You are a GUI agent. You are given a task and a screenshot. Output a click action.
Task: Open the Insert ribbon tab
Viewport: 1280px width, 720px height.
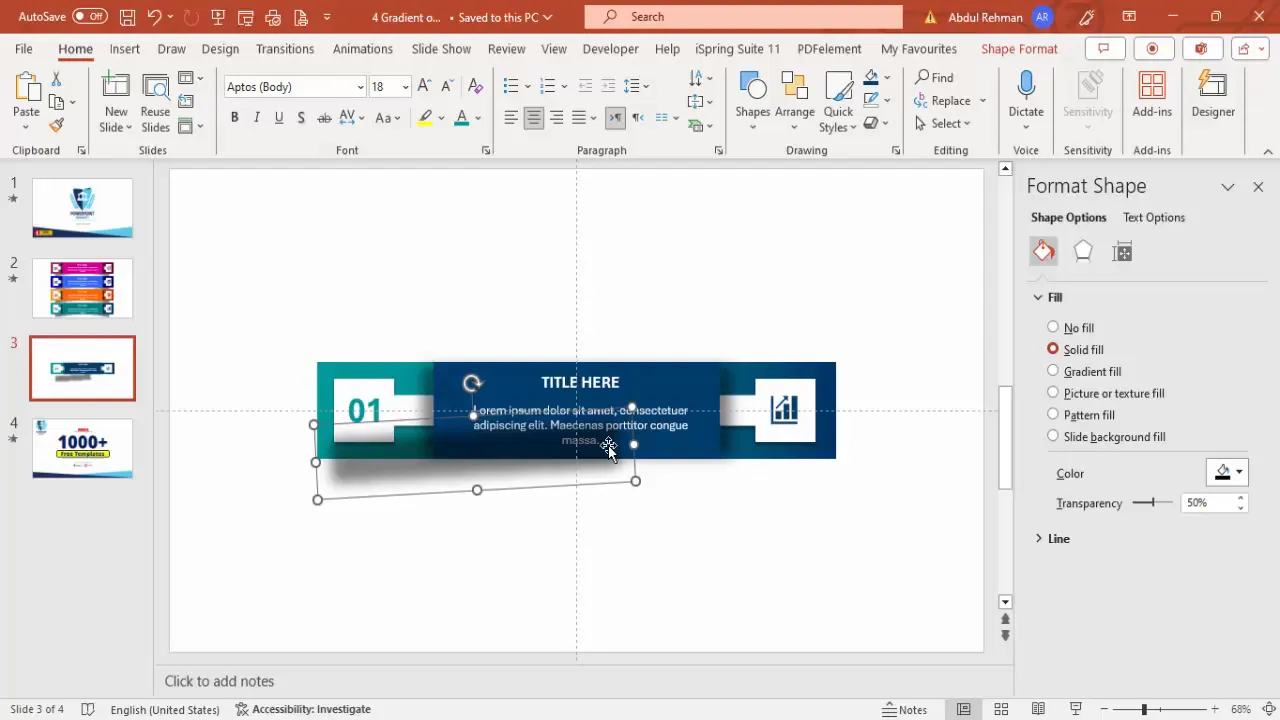tap(124, 49)
